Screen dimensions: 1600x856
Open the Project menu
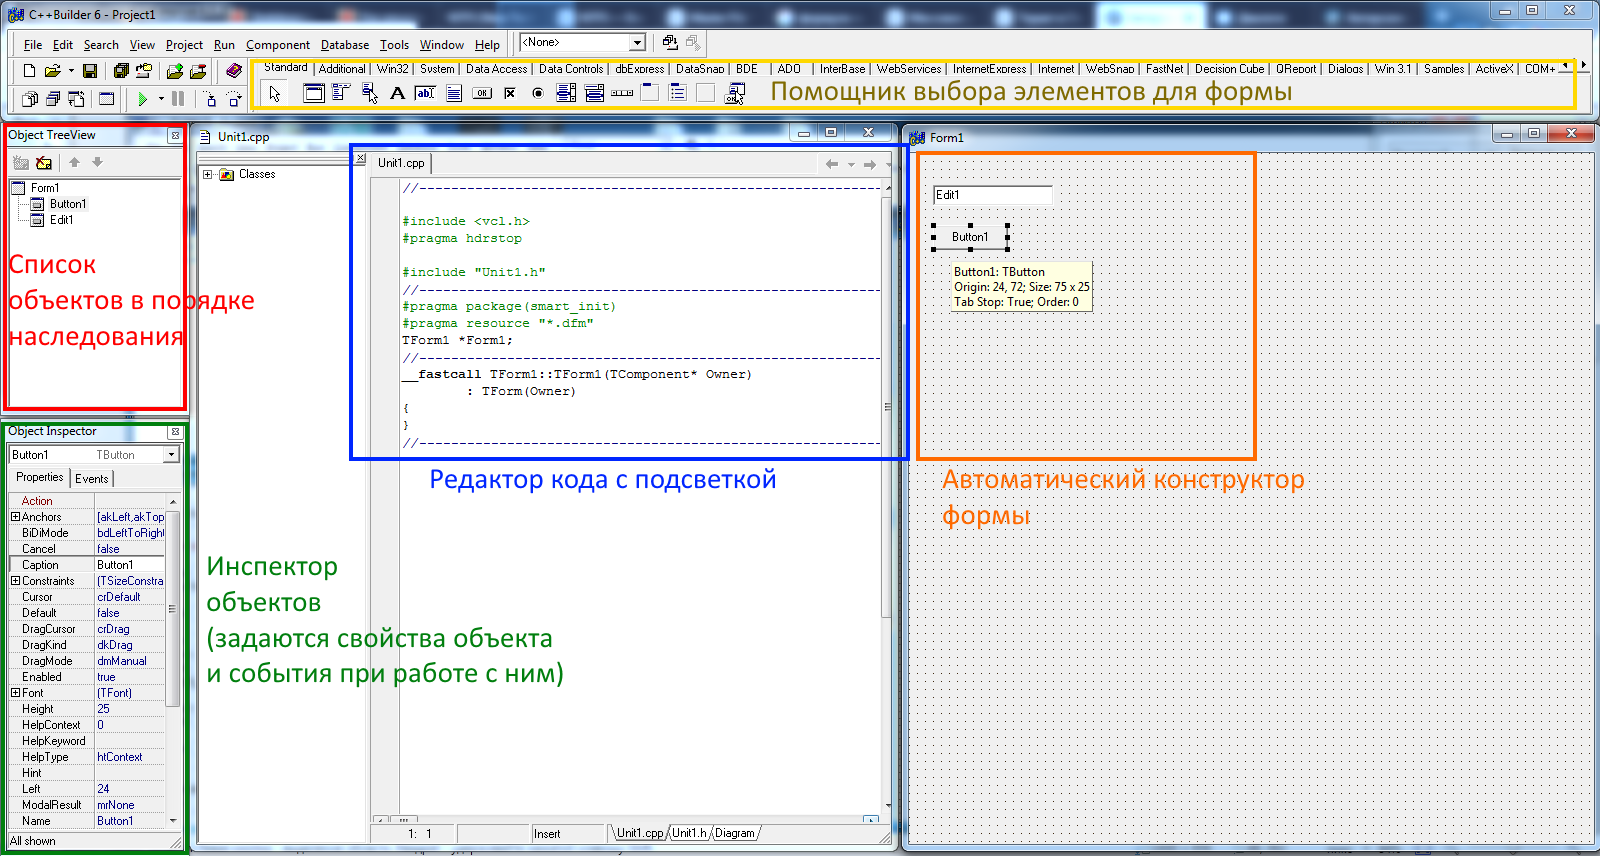coord(184,45)
